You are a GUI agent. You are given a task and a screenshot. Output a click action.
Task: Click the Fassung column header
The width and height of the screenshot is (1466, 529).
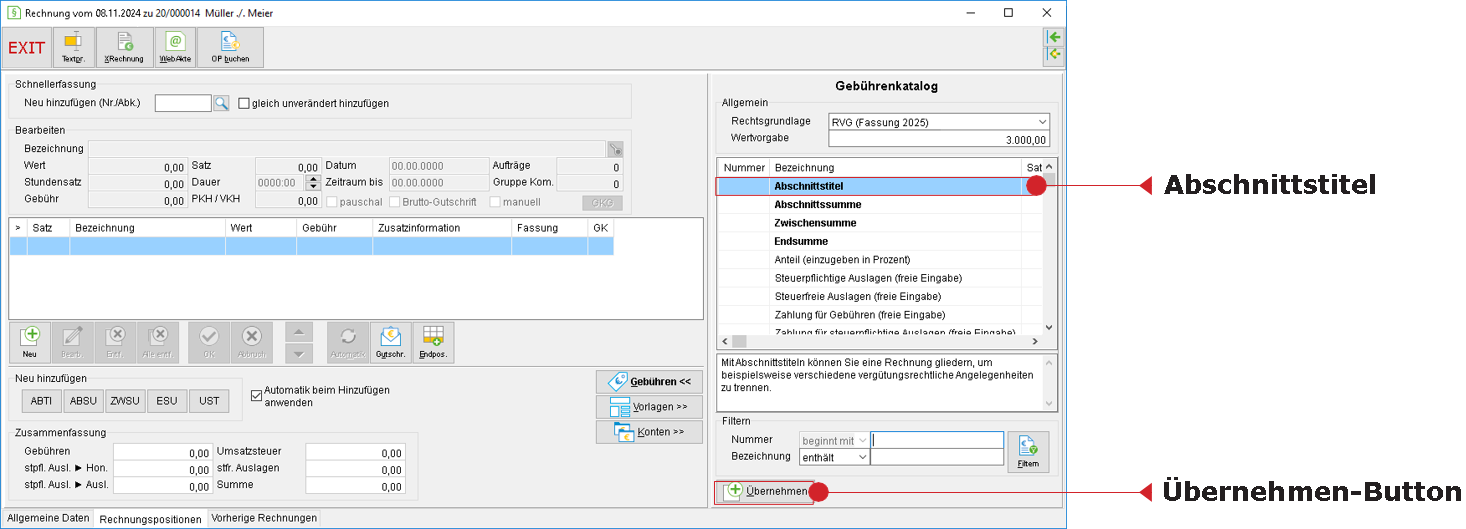pyautogui.click(x=549, y=228)
